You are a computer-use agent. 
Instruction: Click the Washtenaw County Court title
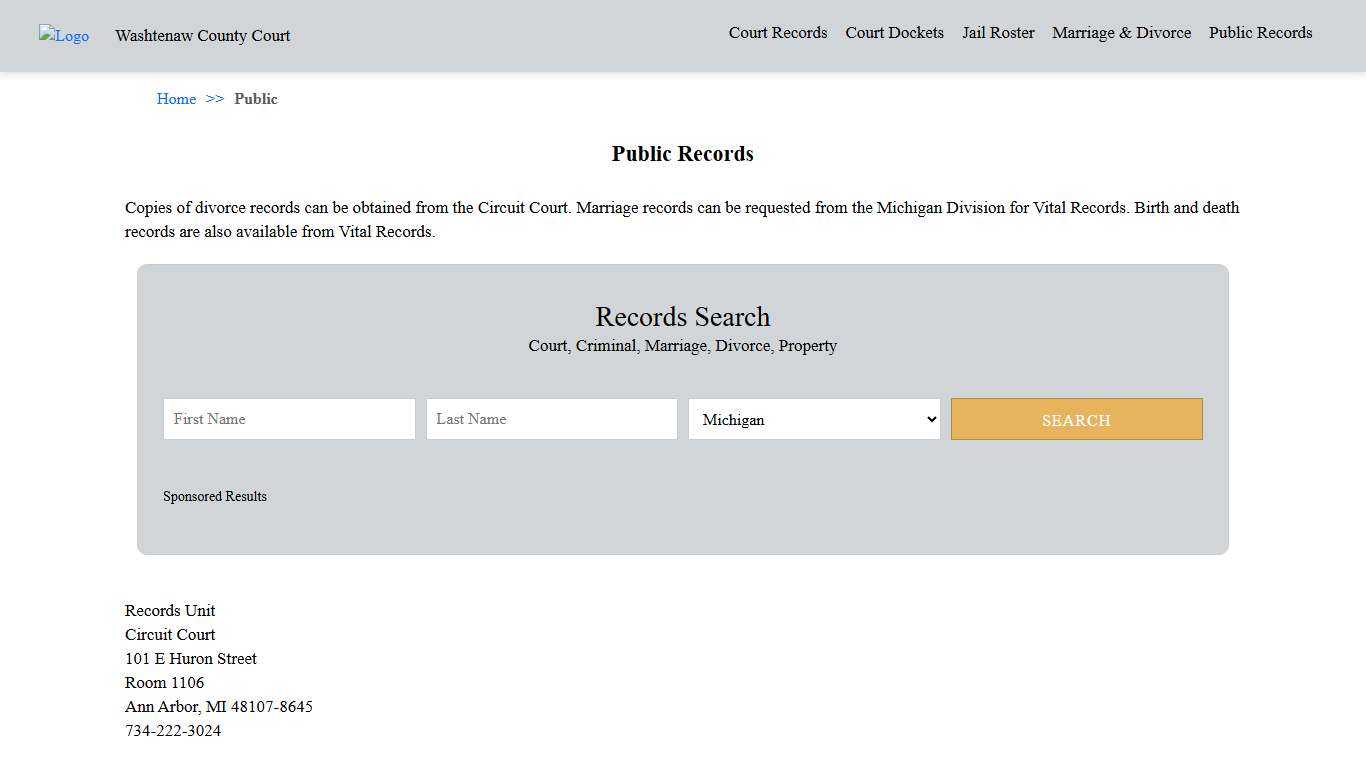[202, 36]
